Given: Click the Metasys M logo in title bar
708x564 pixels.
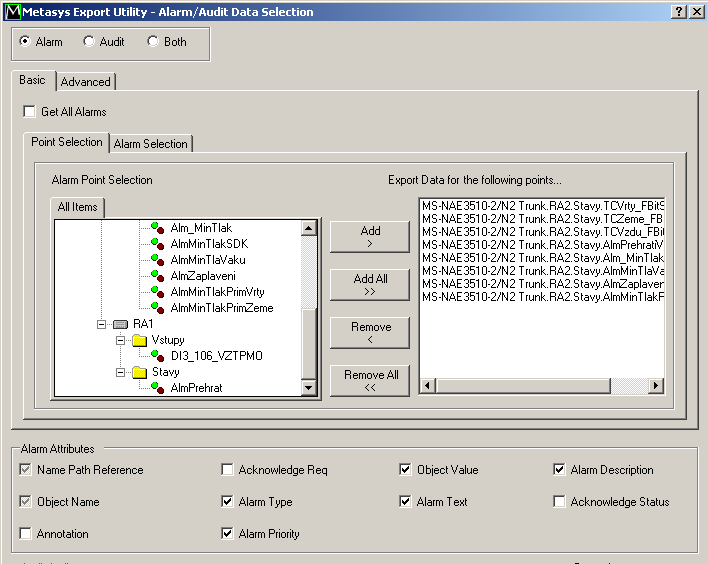Looking at the screenshot, I should (x=13, y=12).
